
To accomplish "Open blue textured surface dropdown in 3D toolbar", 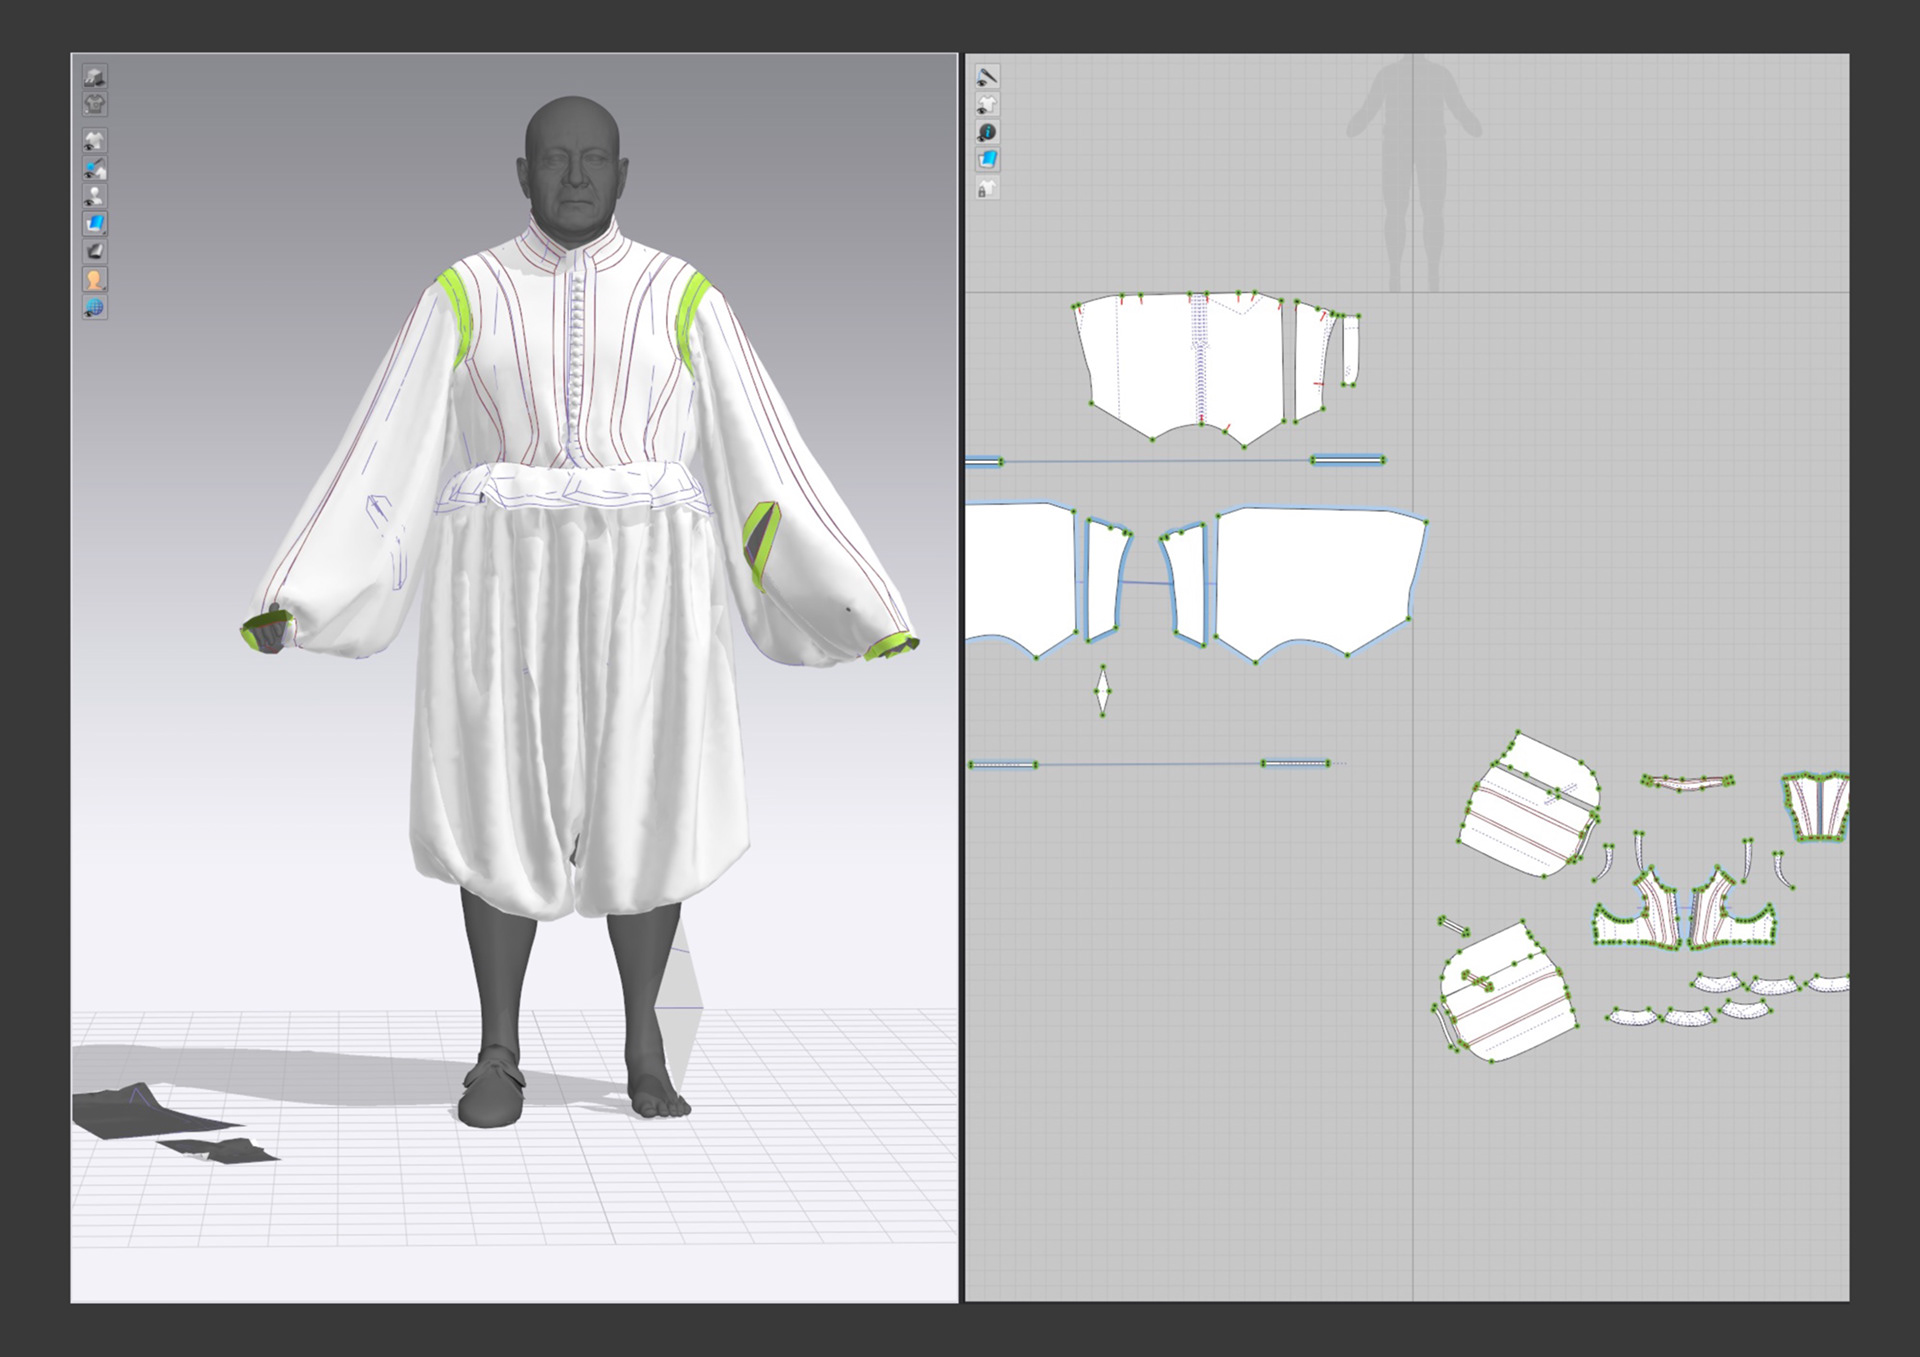I will coord(95,224).
